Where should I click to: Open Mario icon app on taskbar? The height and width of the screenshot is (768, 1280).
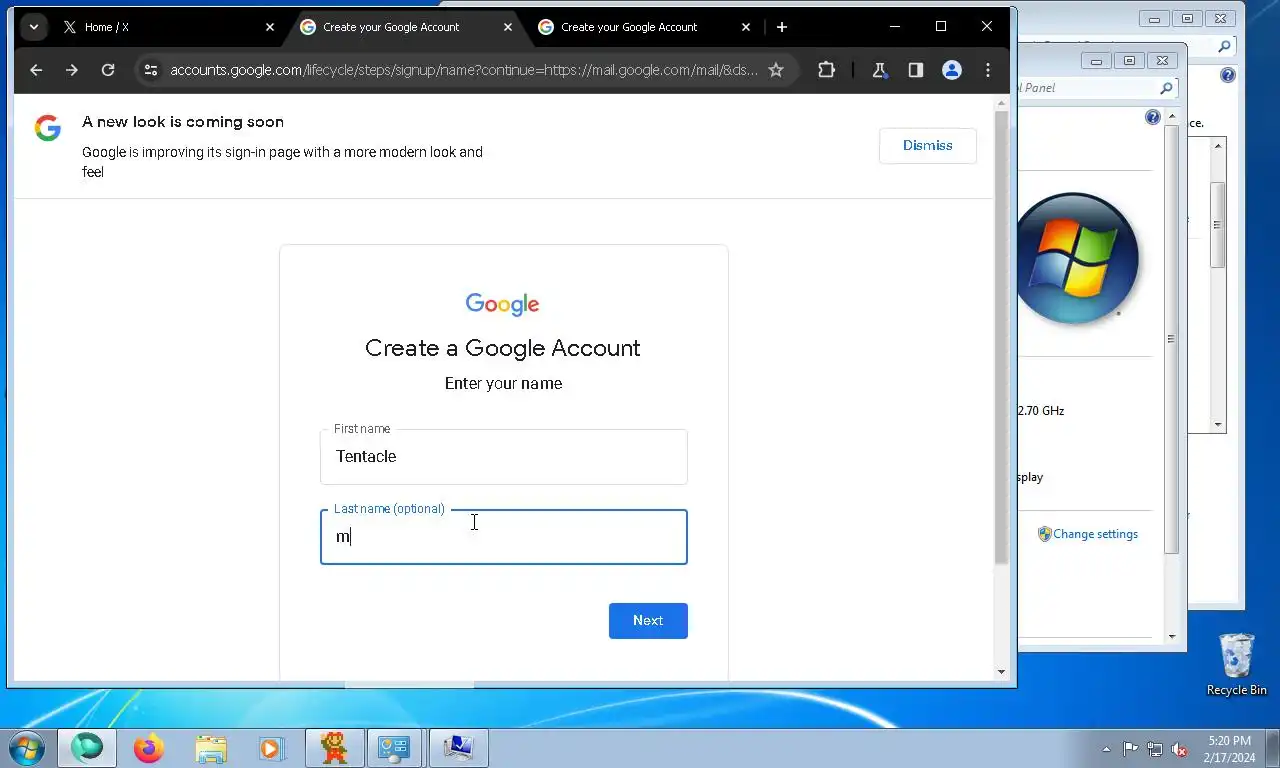pyautogui.click(x=334, y=748)
